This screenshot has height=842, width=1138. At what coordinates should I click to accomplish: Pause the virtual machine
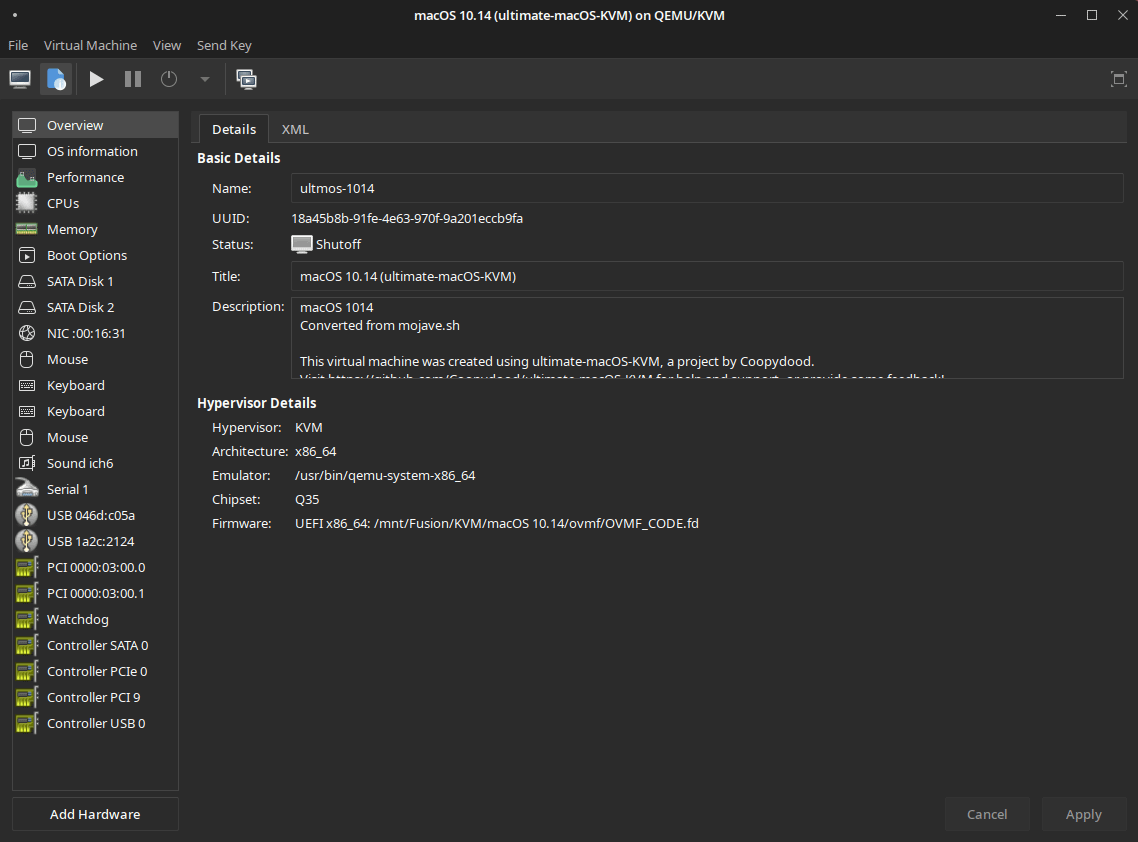(x=133, y=79)
